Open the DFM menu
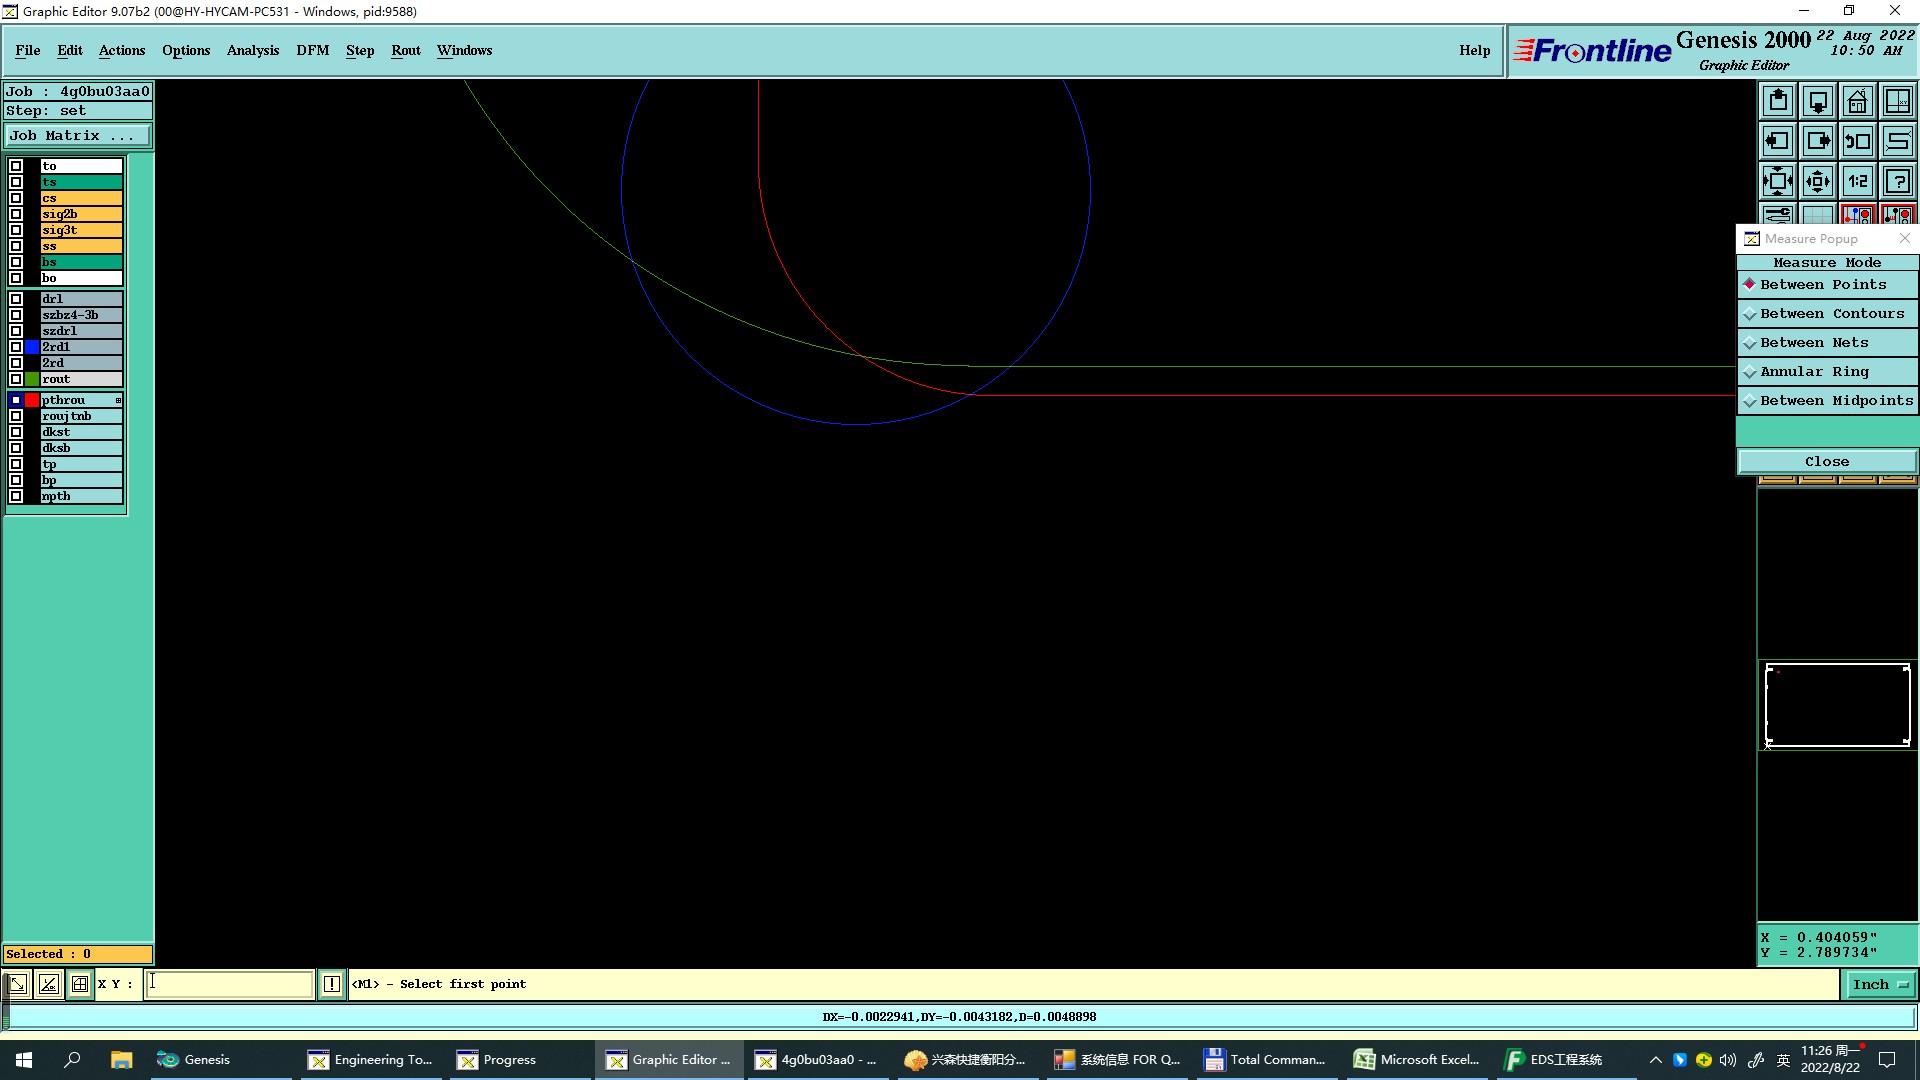The height and width of the screenshot is (1080, 1920). click(312, 50)
